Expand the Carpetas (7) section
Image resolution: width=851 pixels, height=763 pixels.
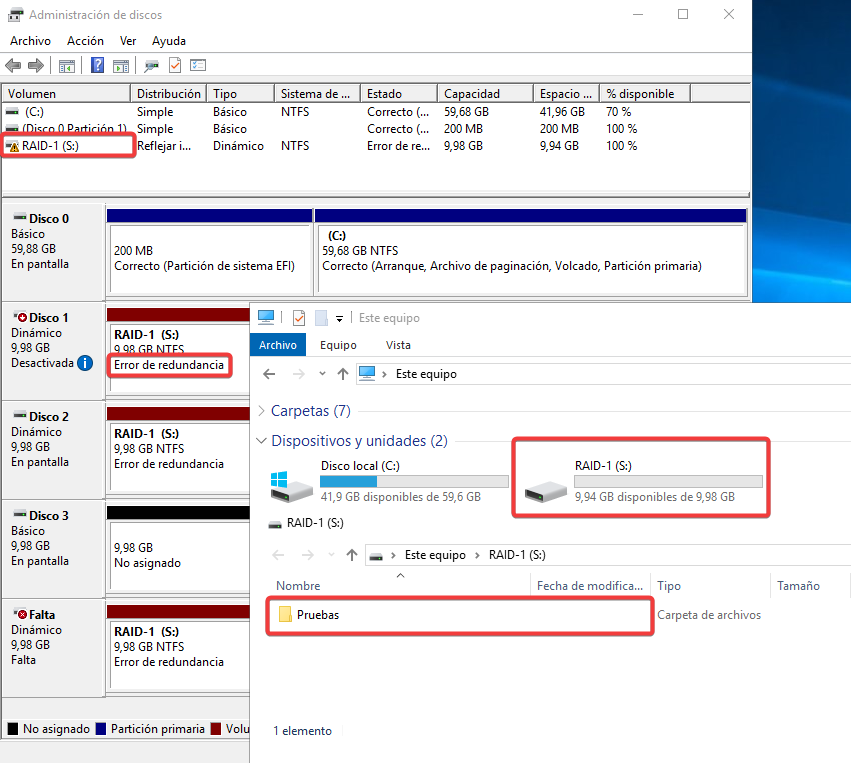pos(262,411)
